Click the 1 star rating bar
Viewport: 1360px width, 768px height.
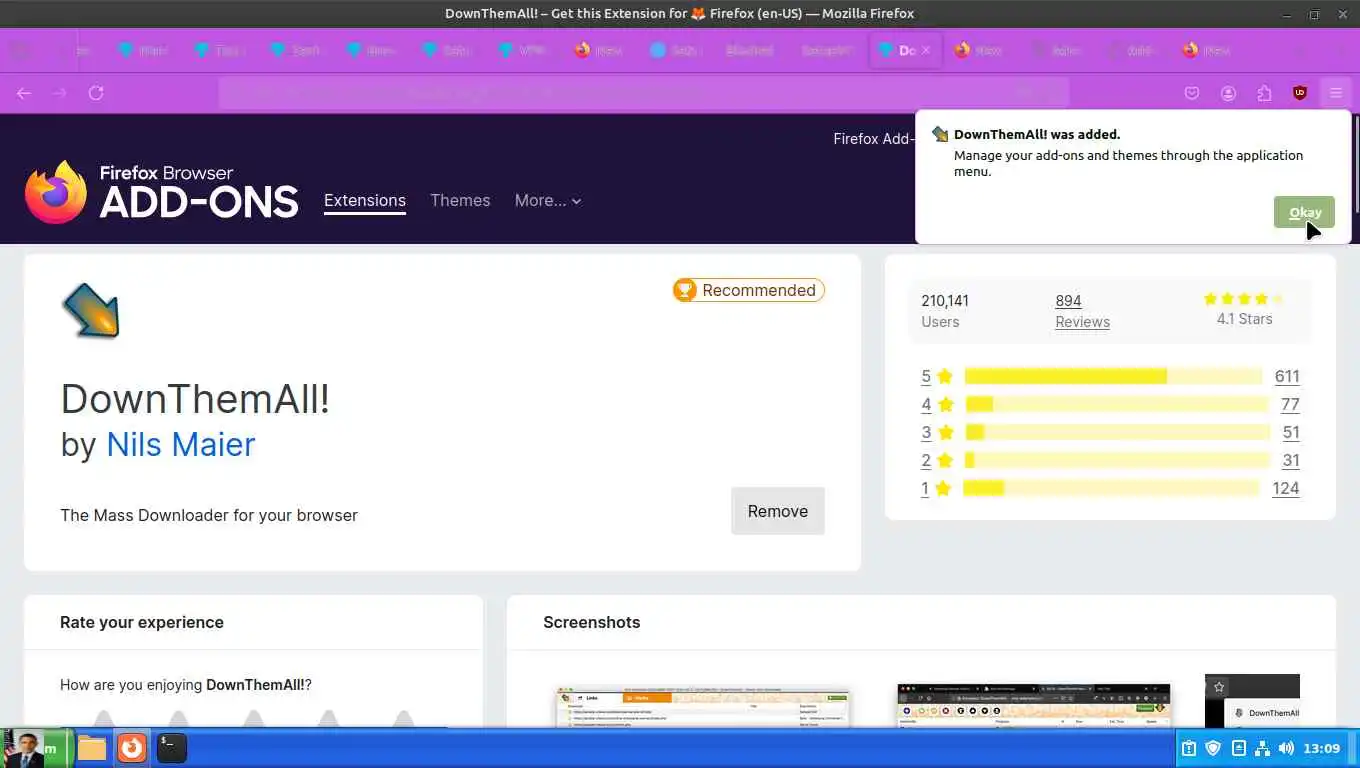(x=1111, y=489)
